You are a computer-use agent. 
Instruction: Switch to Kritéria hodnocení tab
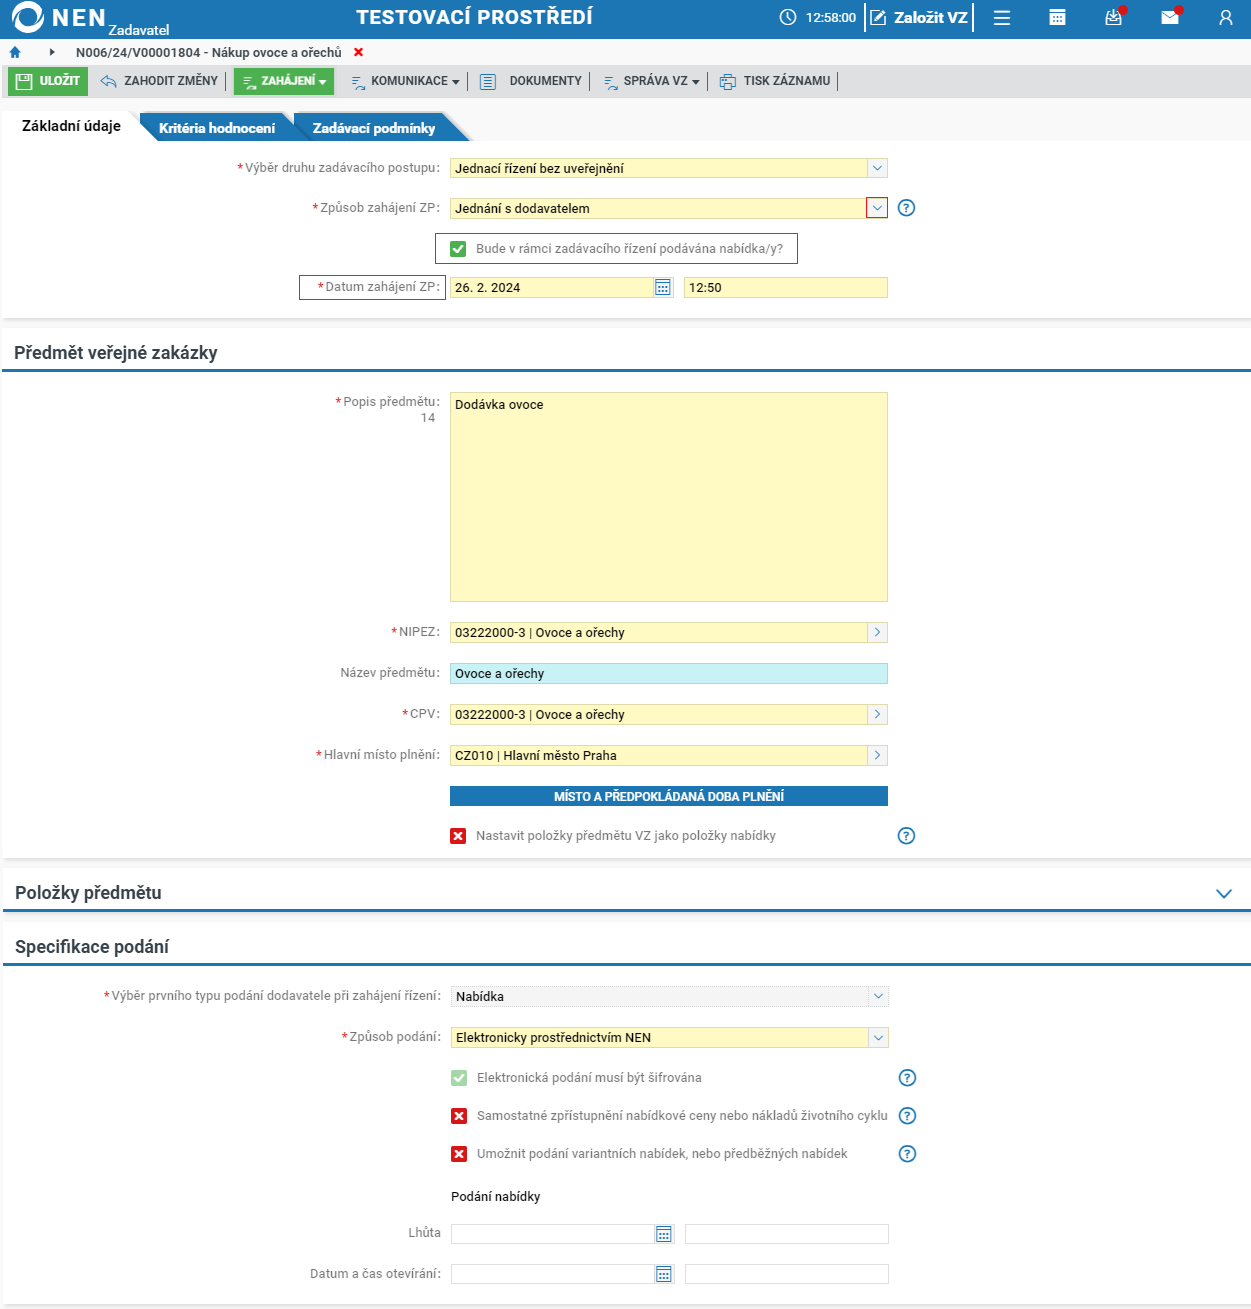217,128
